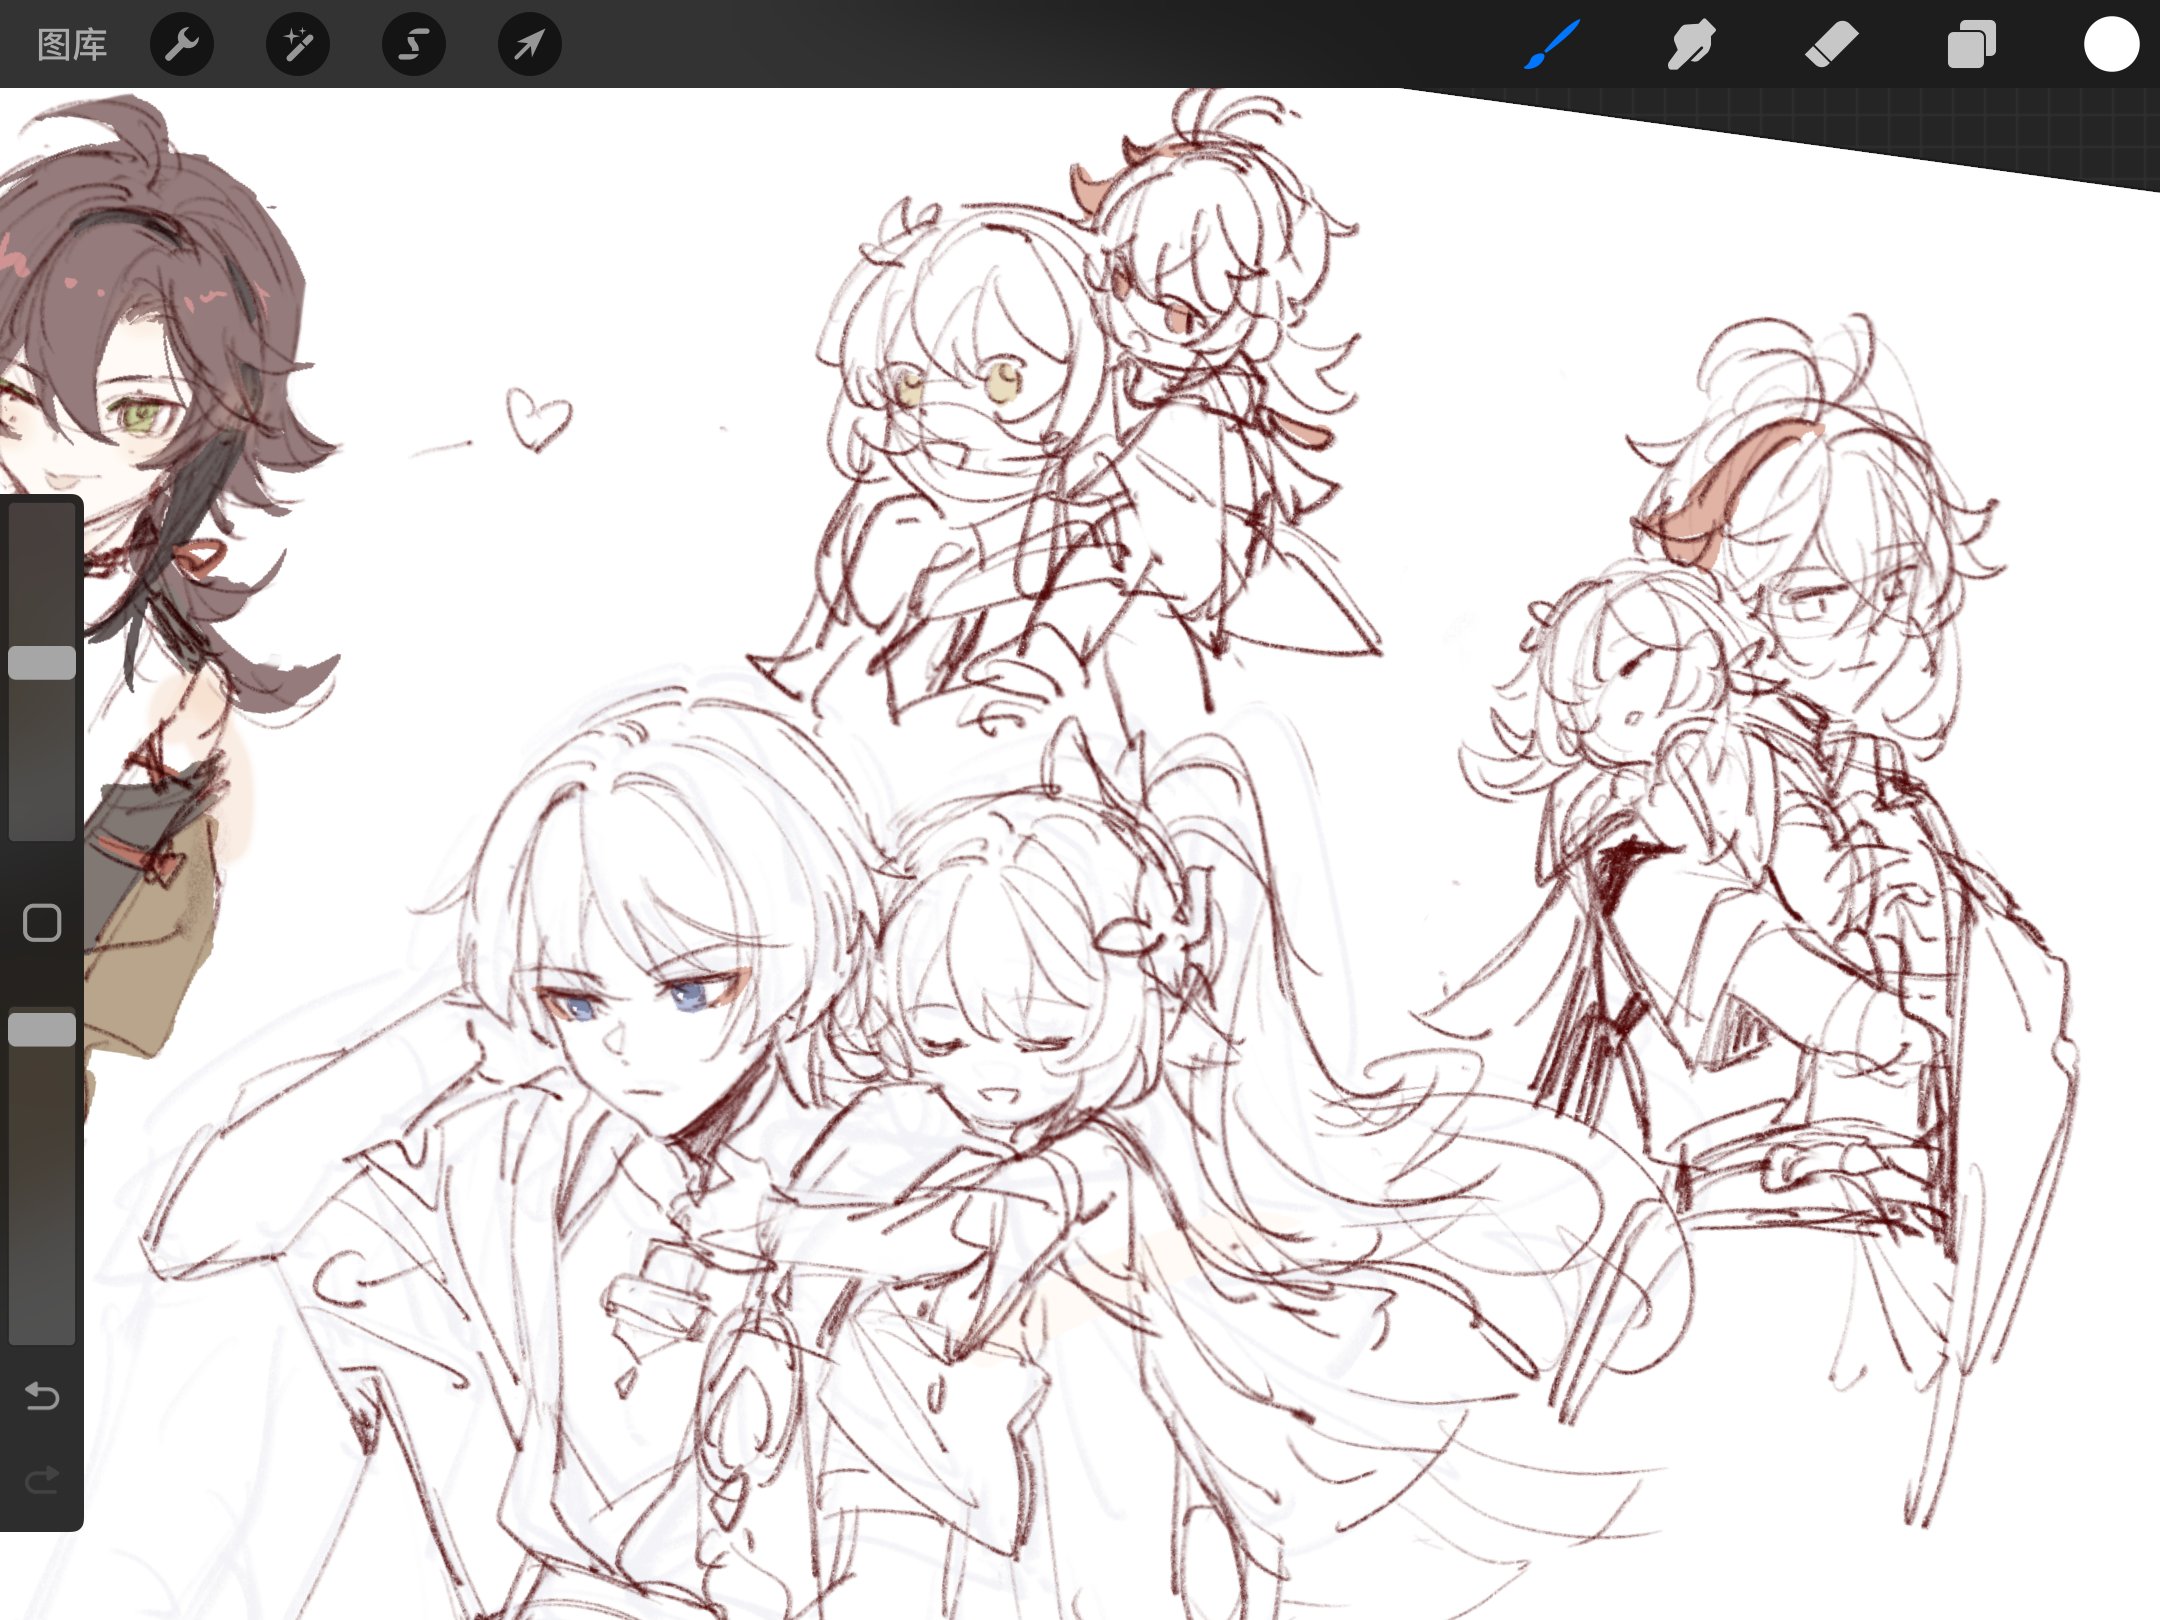Open the Adjustments magic wand menu
2160x1620 pixels.
click(x=298, y=45)
